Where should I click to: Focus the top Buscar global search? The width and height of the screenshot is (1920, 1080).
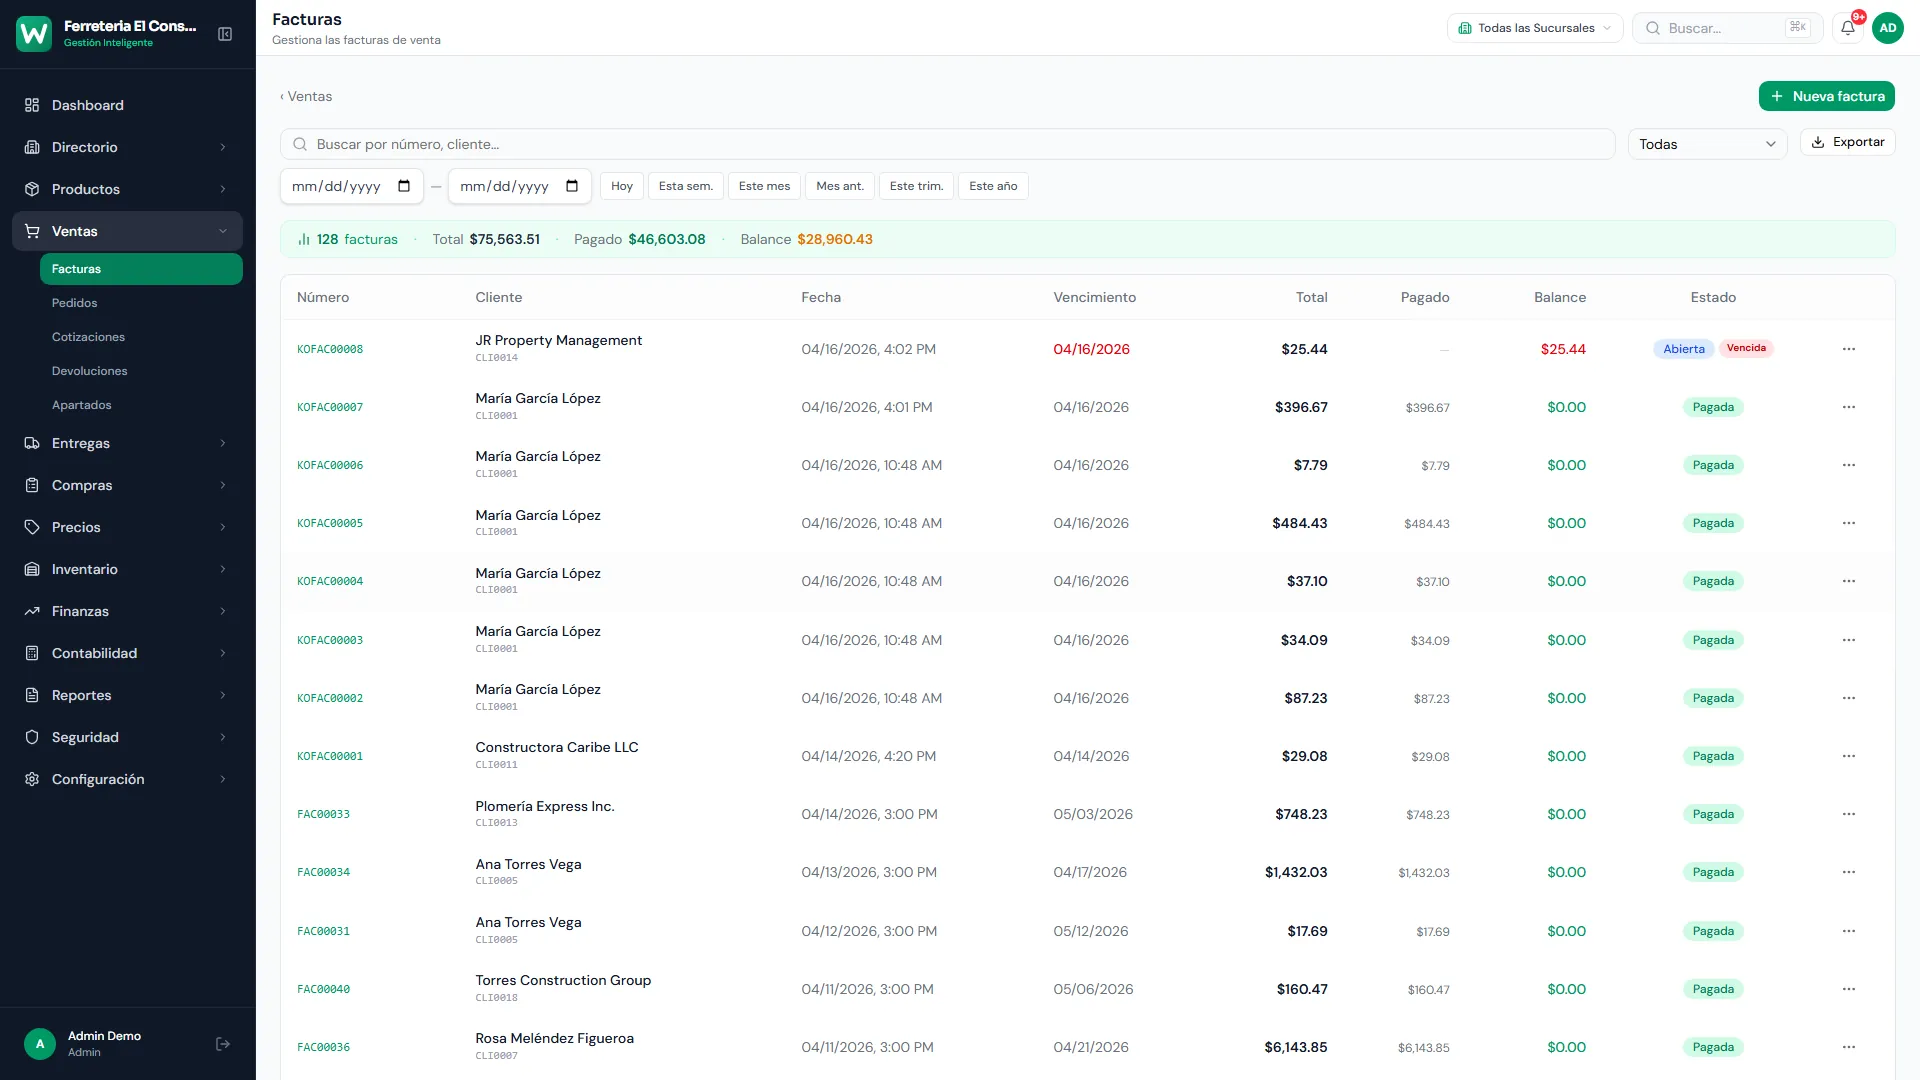[x=1727, y=28]
